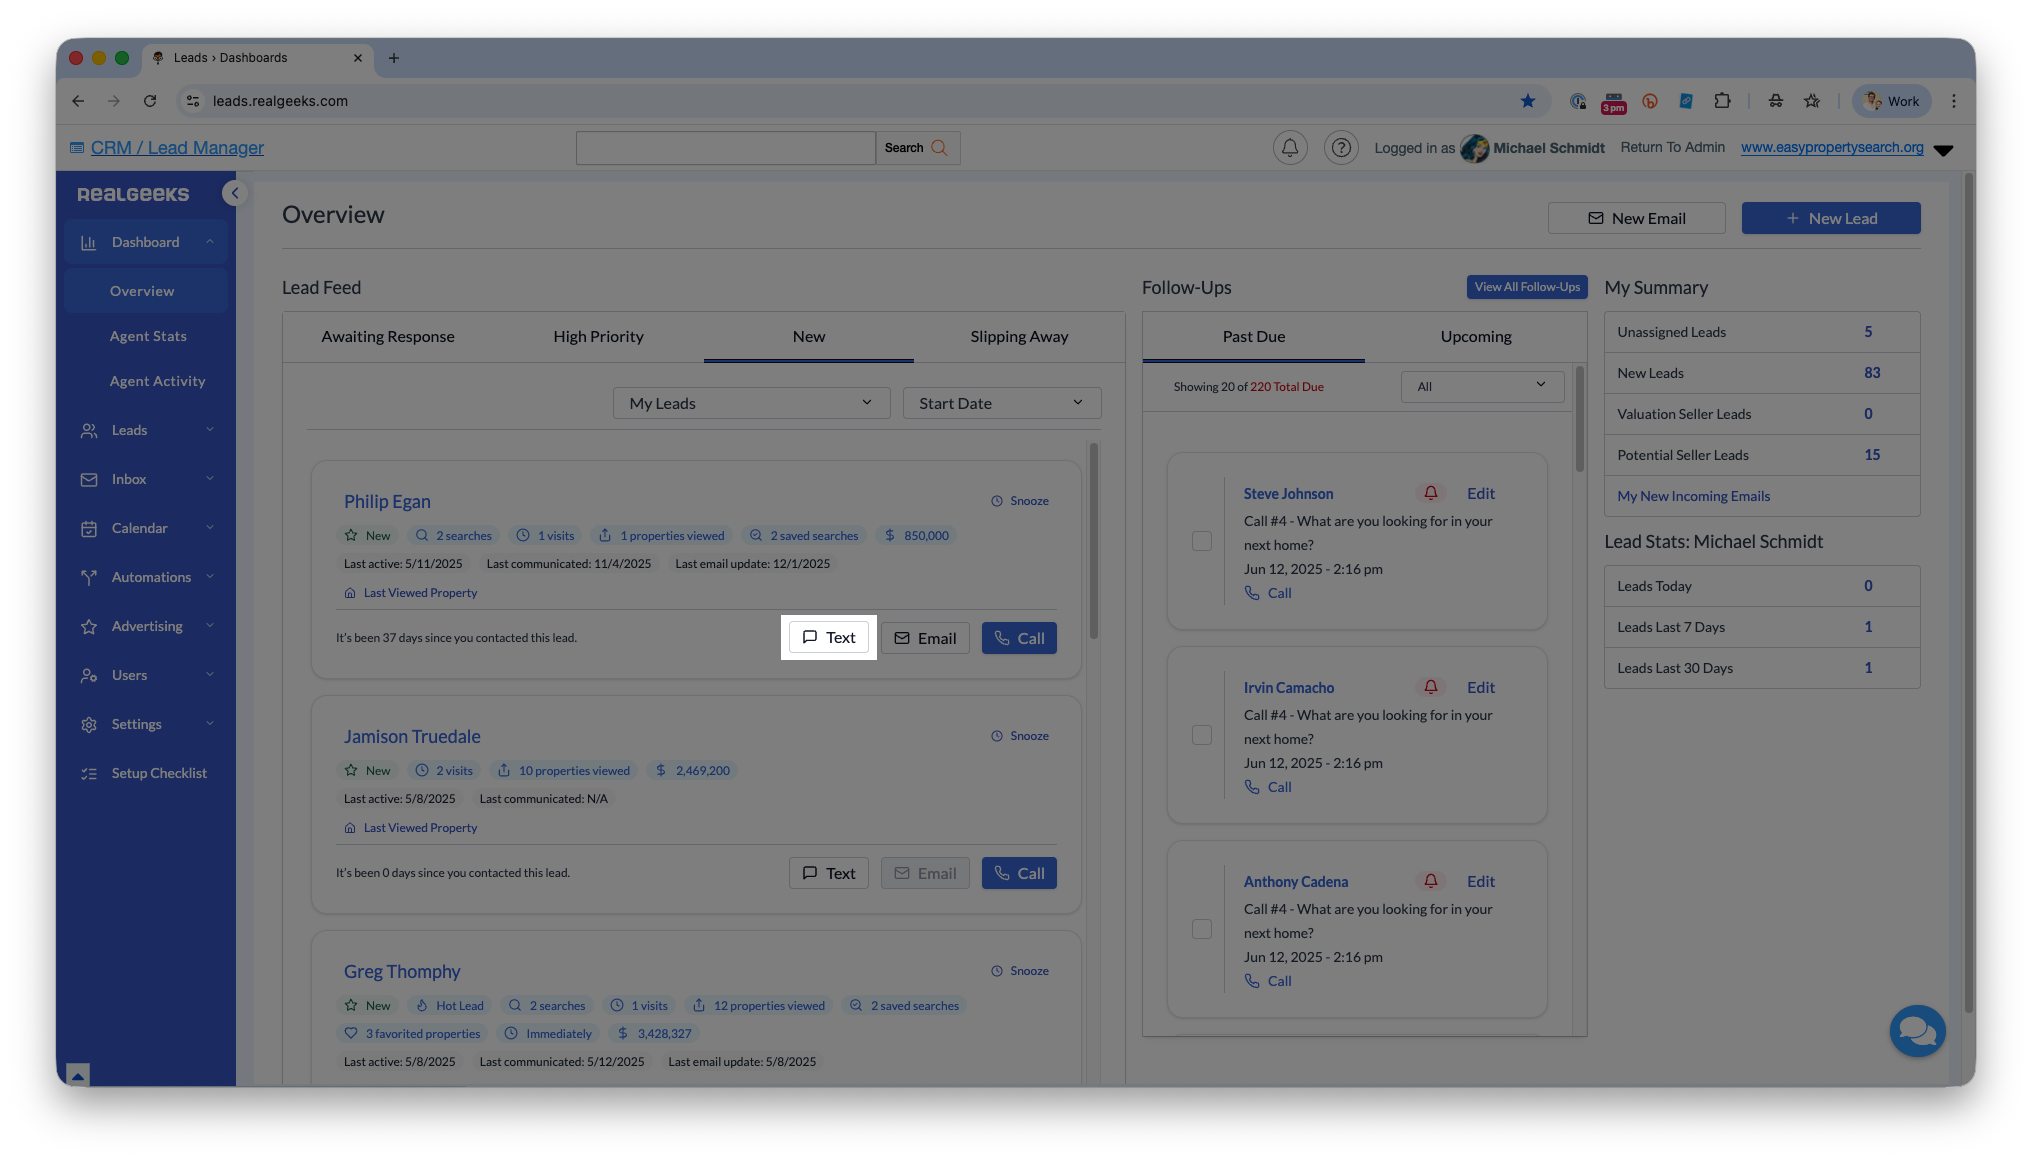
Task: Open the Start Date dropdown
Action: [1001, 403]
